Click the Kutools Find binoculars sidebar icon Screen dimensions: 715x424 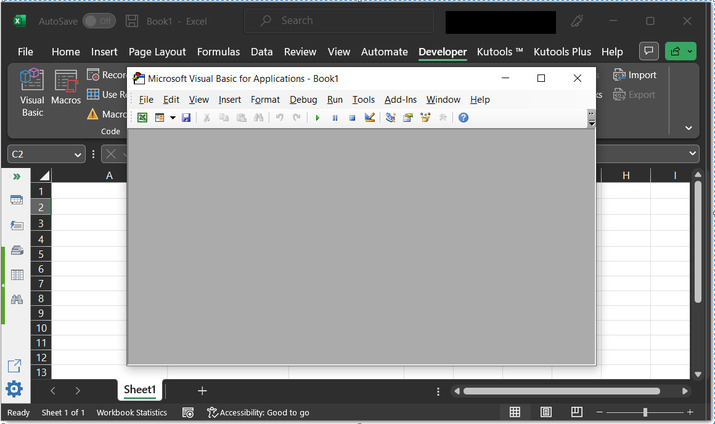(17, 299)
